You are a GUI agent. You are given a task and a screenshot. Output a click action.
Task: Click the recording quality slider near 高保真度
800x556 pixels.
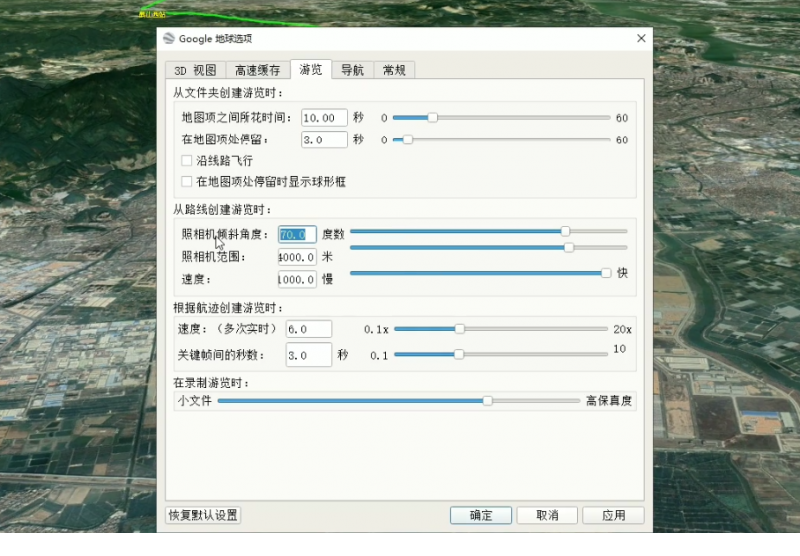coord(487,401)
